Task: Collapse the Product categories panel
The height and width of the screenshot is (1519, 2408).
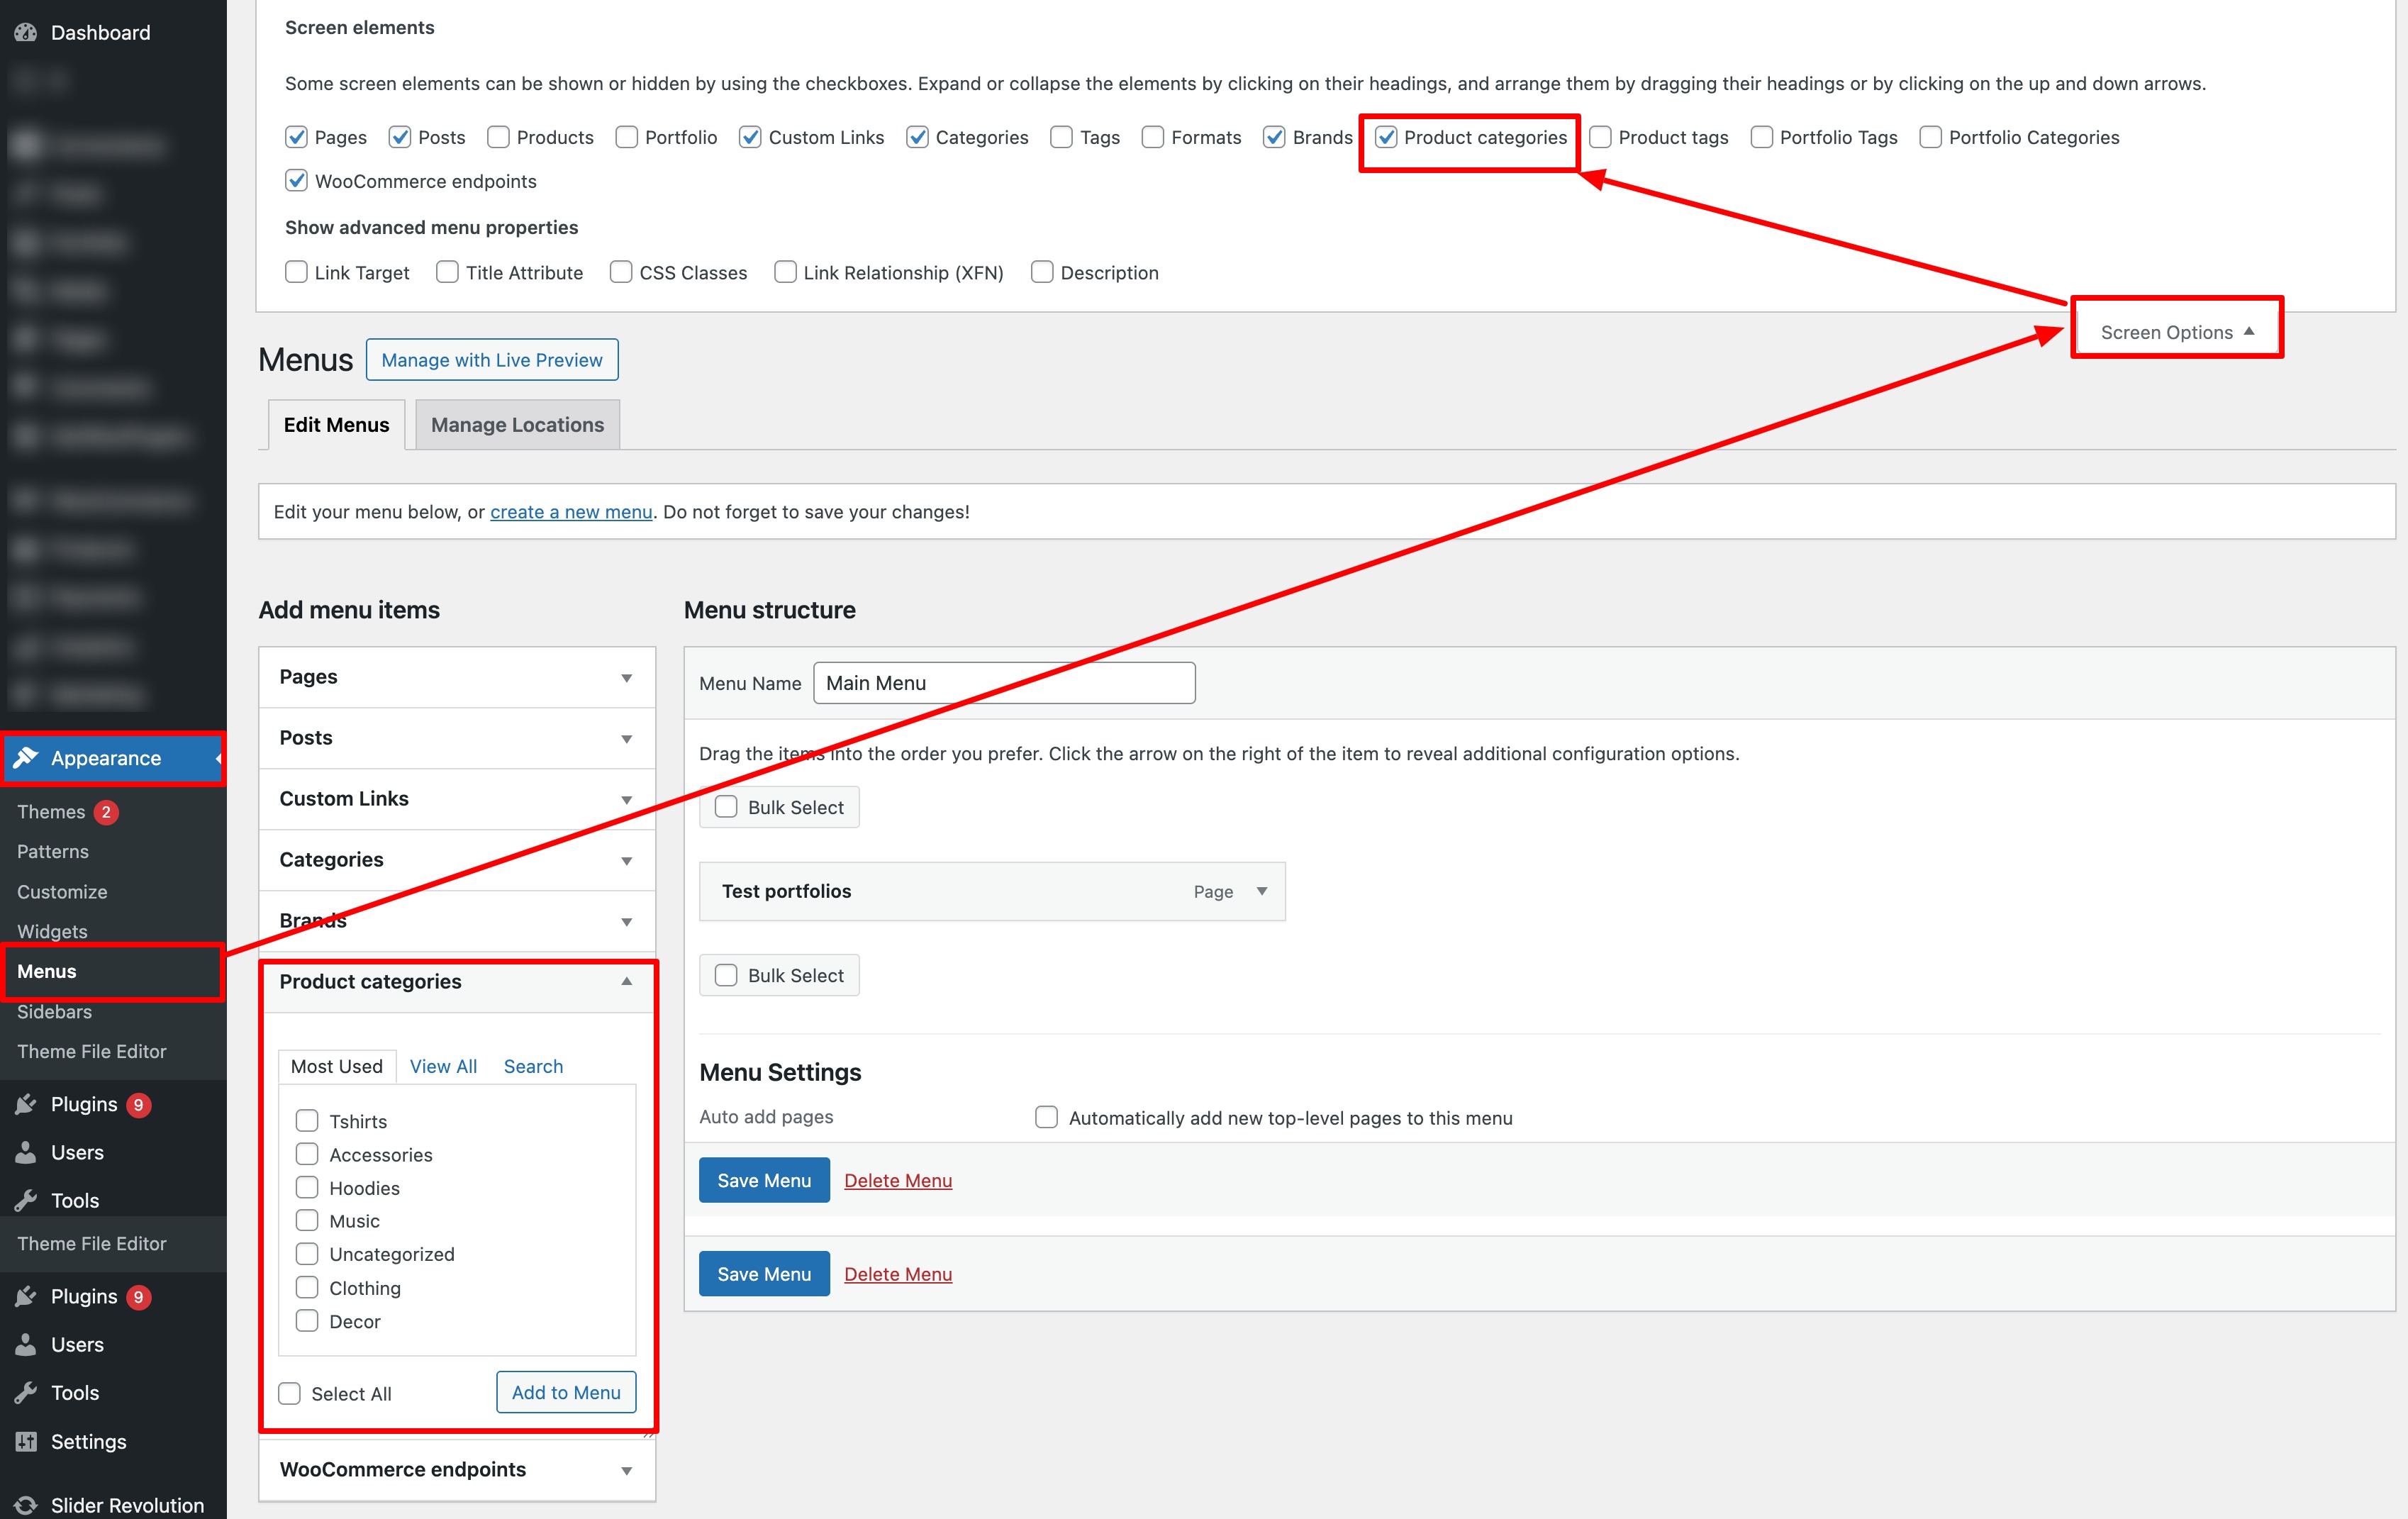Action: click(457, 982)
